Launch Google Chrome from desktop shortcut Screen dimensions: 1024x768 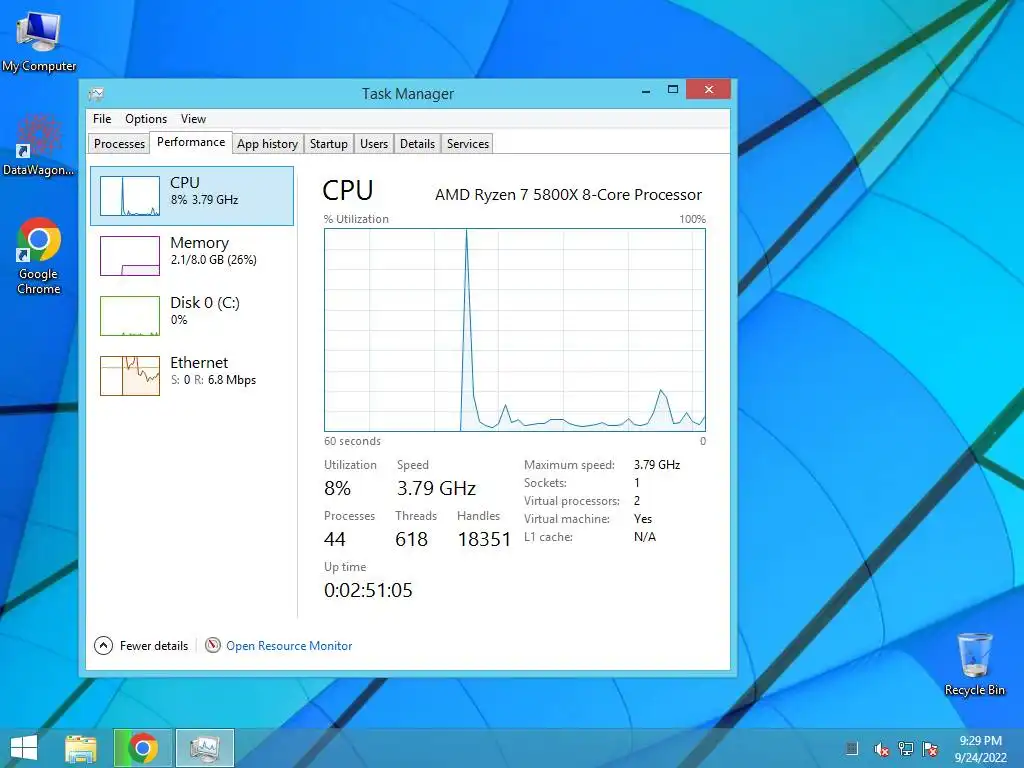click(39, 256)
